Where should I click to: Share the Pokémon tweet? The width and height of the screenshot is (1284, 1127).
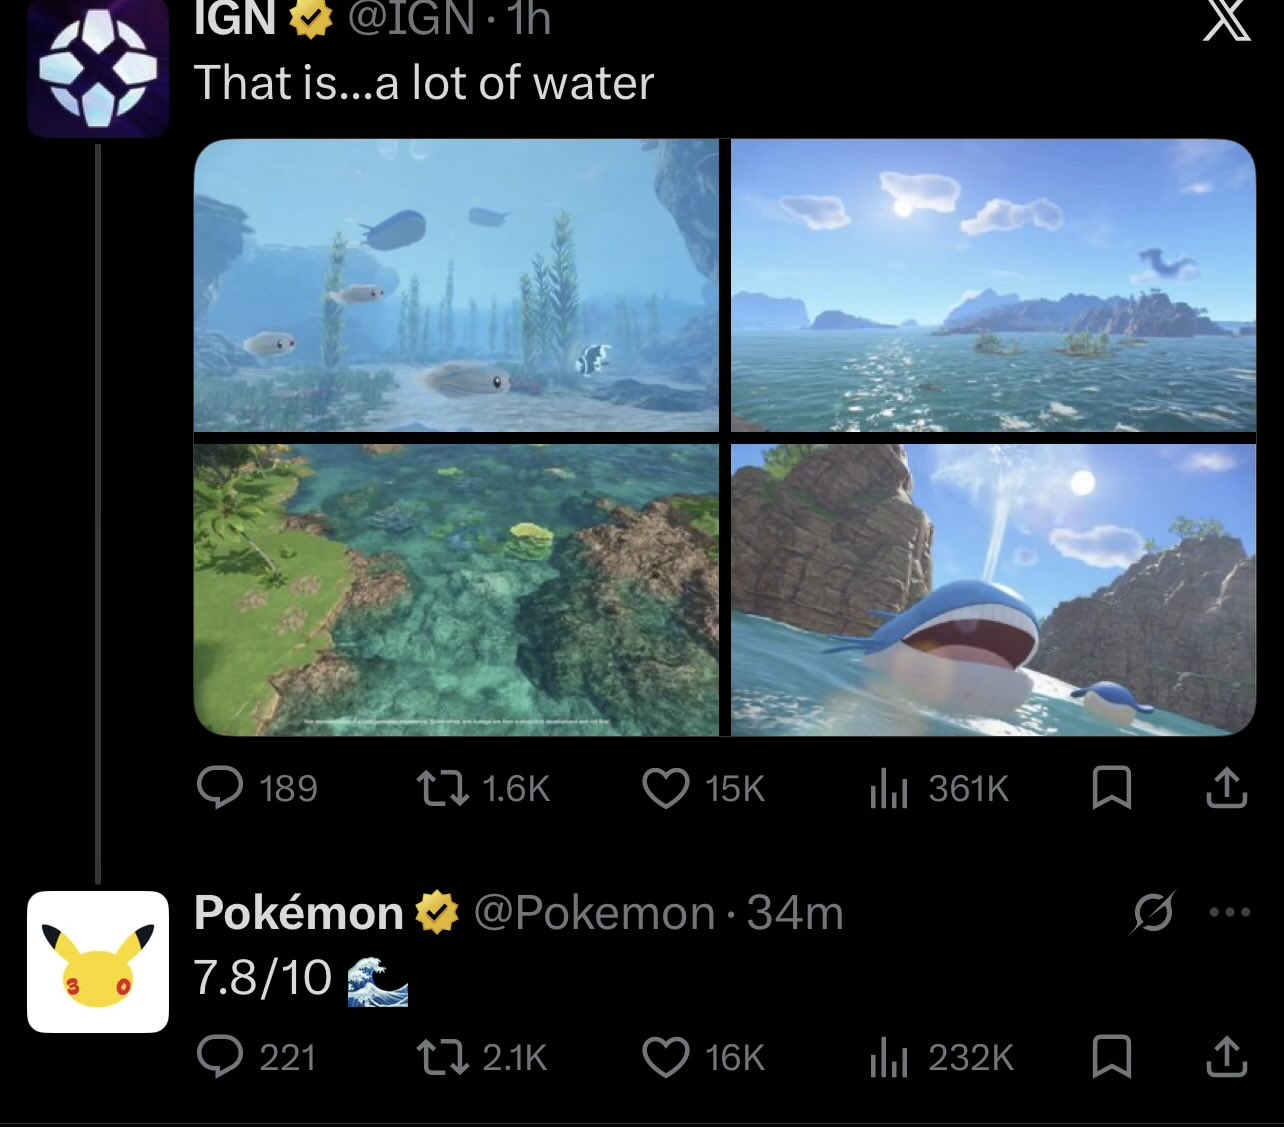1226,1057
